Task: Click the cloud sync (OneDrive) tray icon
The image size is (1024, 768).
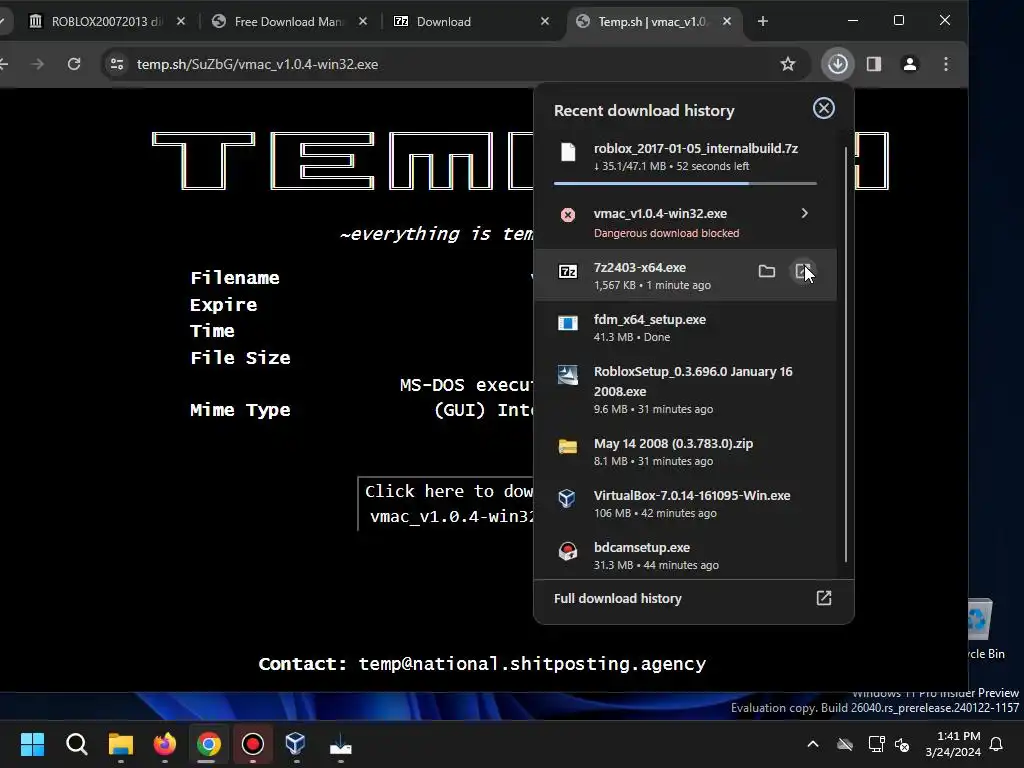Action: pyautogui.click(x=845, y=744)
